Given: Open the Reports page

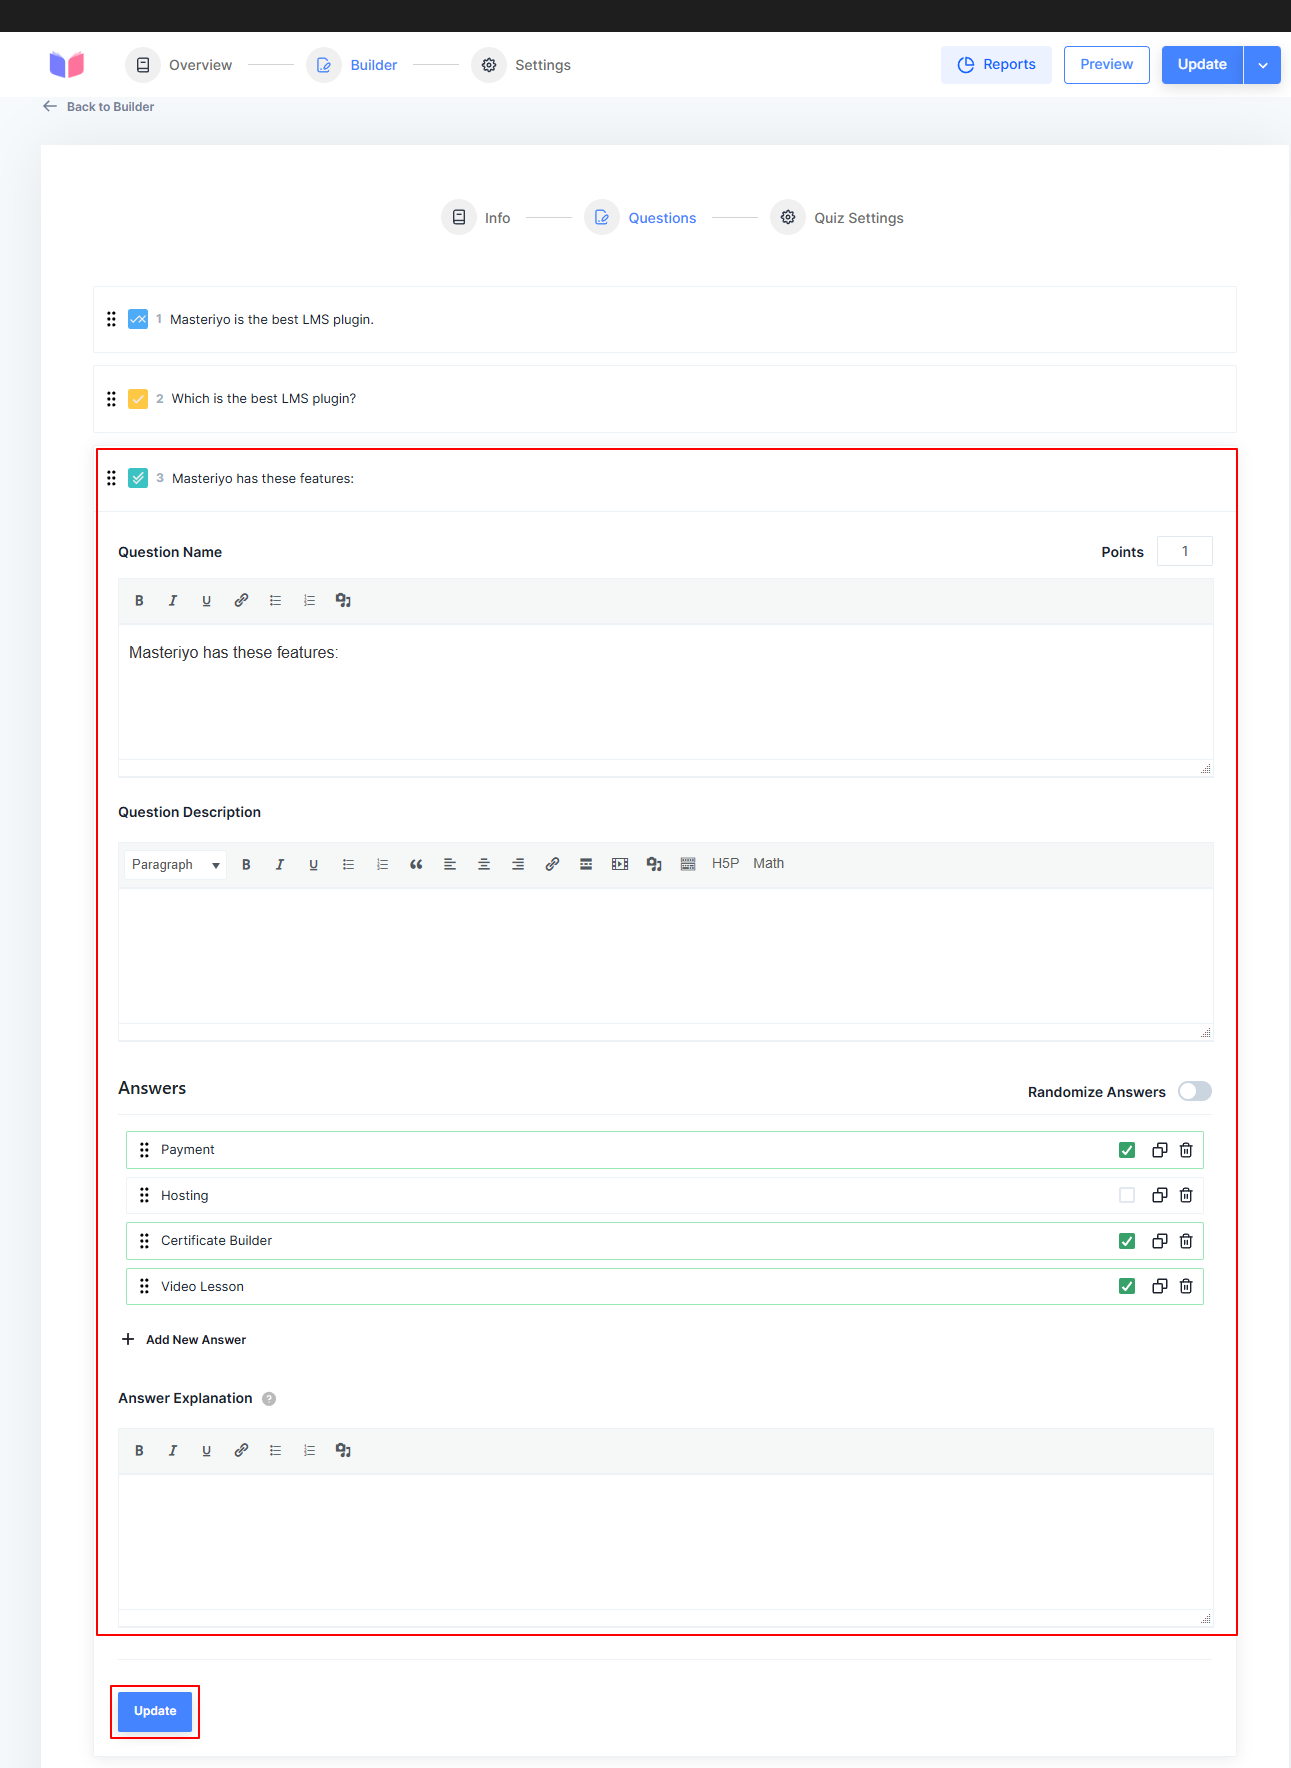Looking at the screenshot, I should click(x=996, y=65).
